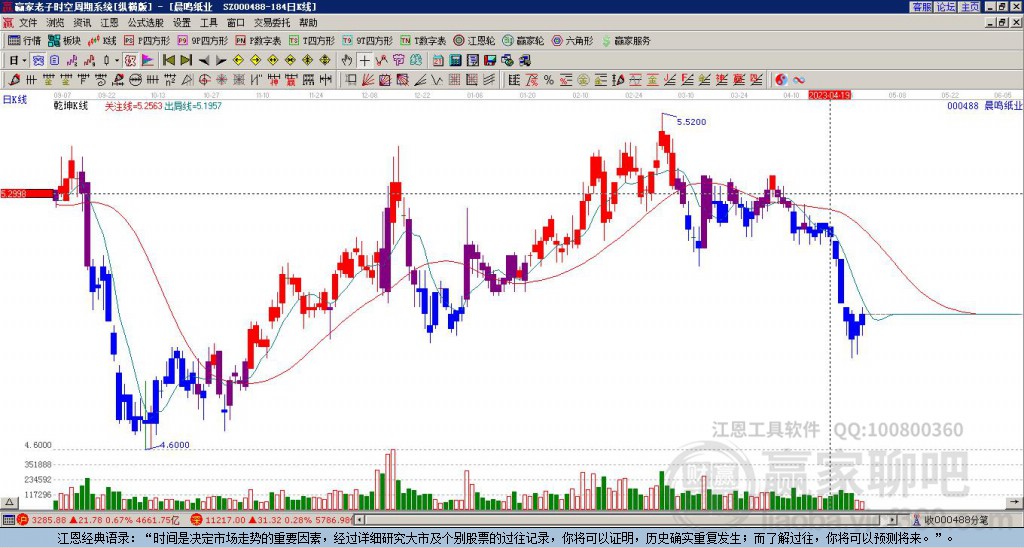Open the 江恩 menu

[x=110, y=23]
